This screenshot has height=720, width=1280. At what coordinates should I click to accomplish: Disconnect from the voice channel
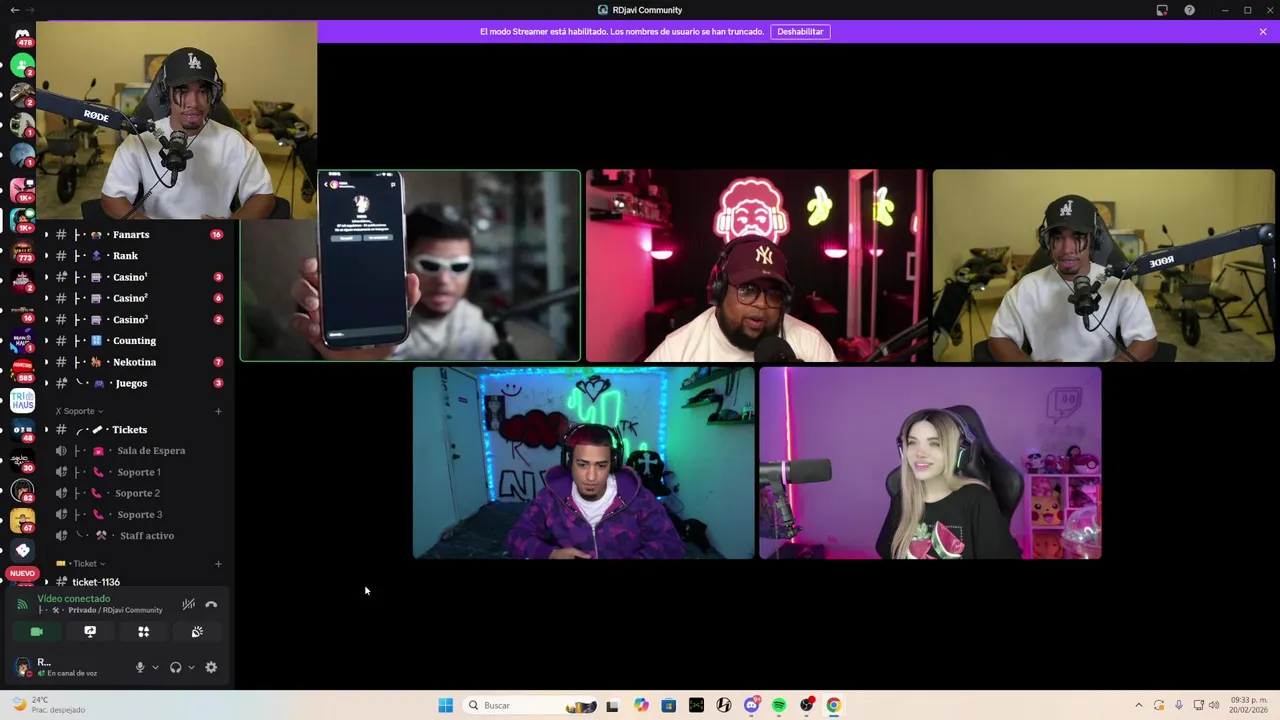211,604
